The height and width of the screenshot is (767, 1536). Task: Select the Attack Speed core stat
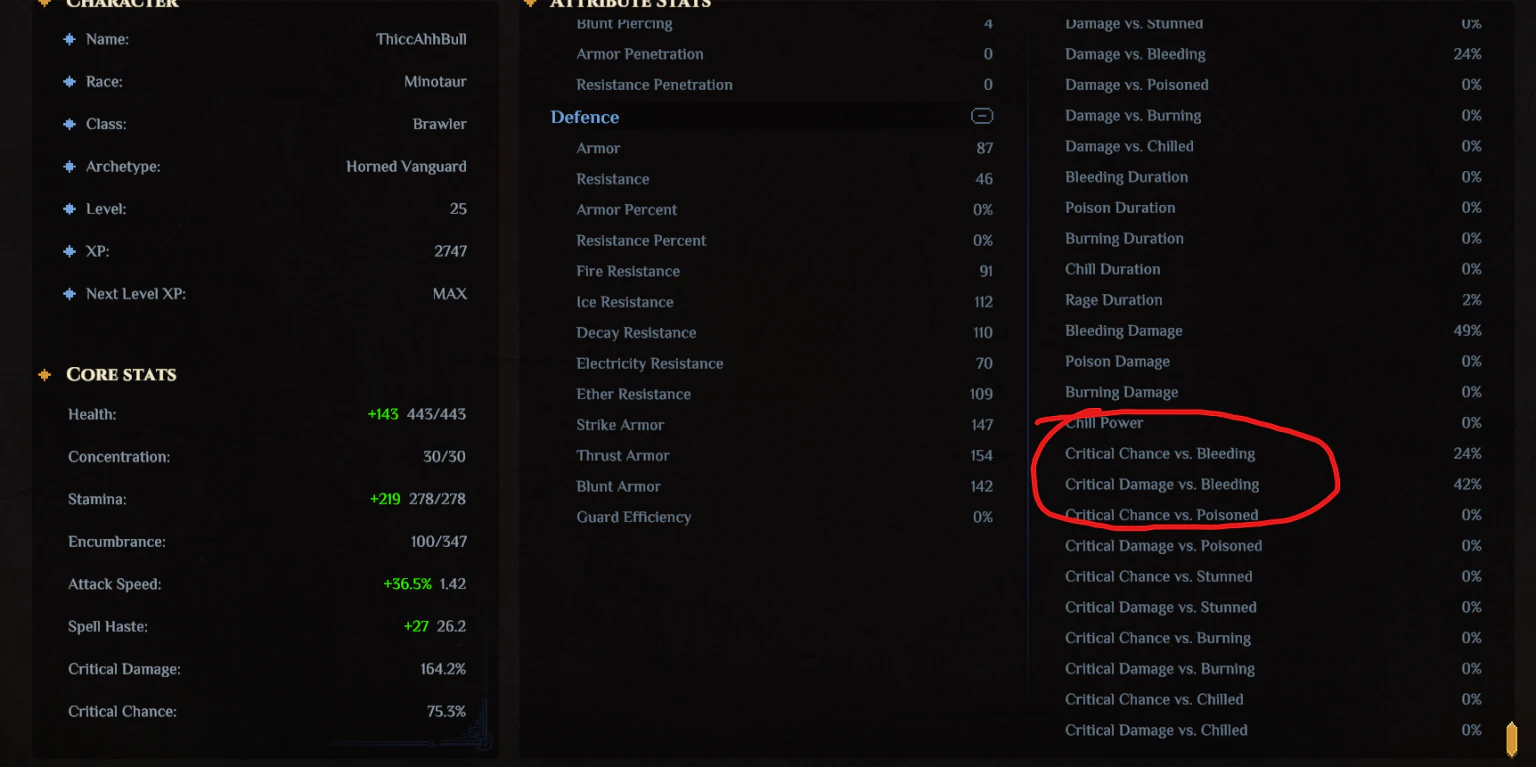pyautogui.click(x=267, y=584)
